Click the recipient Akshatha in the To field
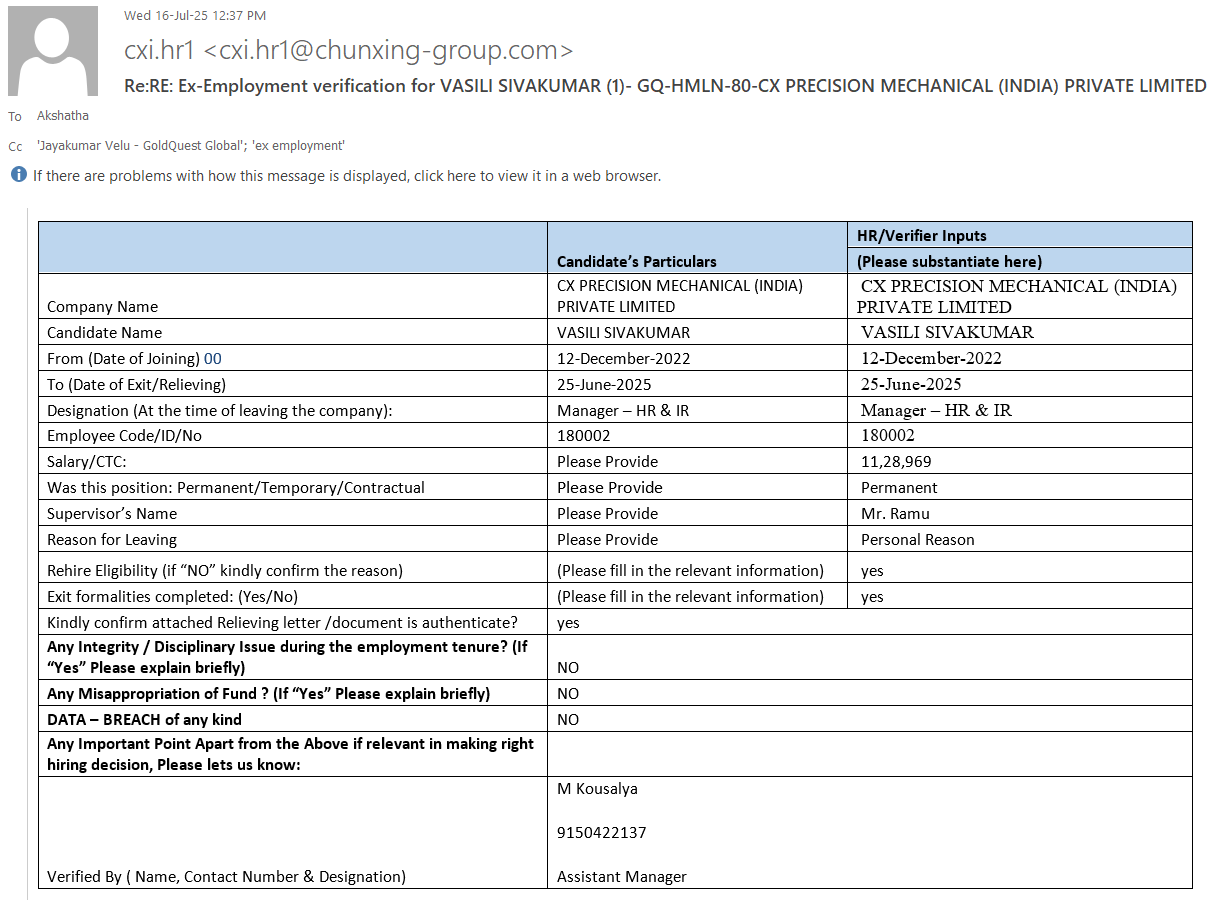 (x=63, y=116)
